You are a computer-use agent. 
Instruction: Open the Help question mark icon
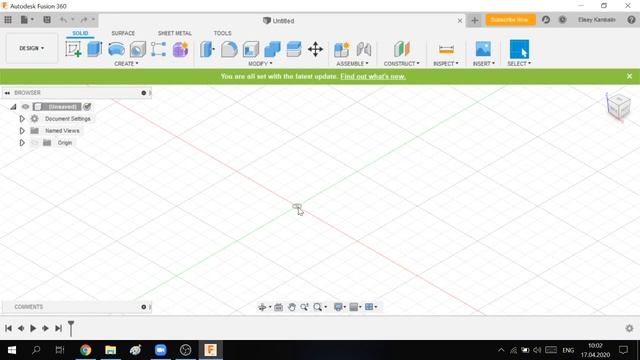[631, 20]
